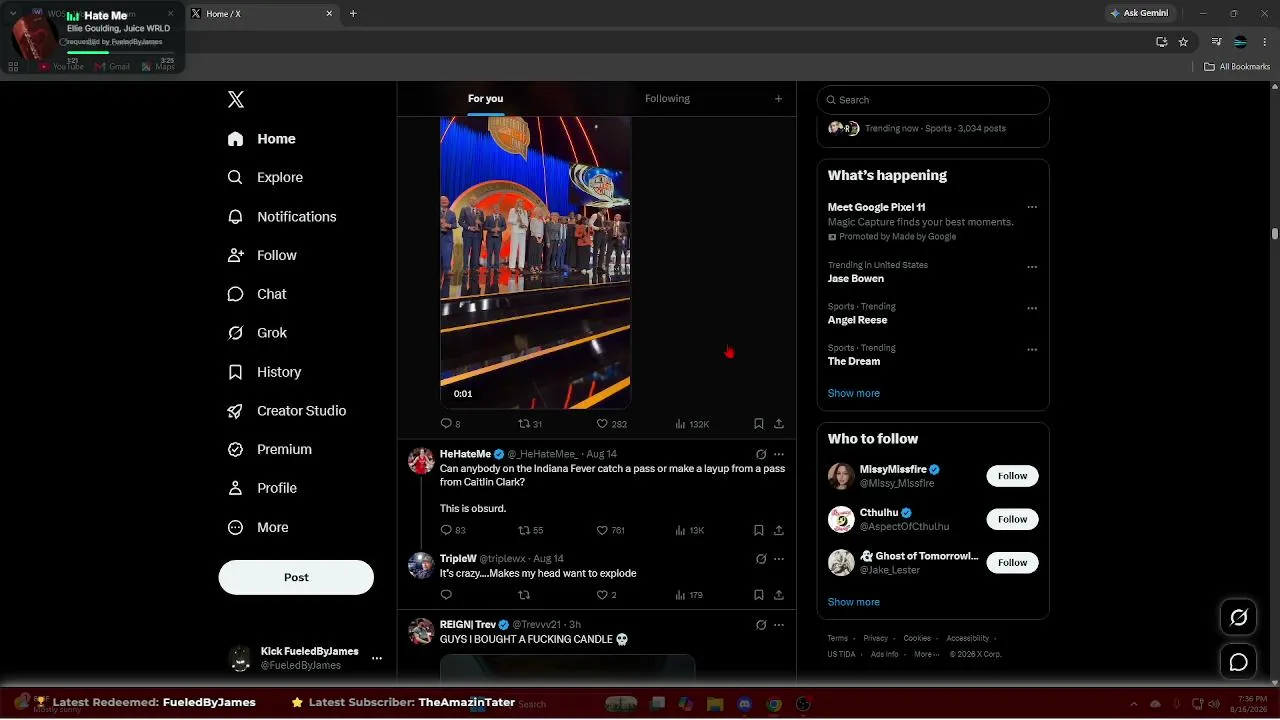The width and height of the screenshot is (1280, 720).
Task: Show more under Who to follow
Action: [854, 602]
